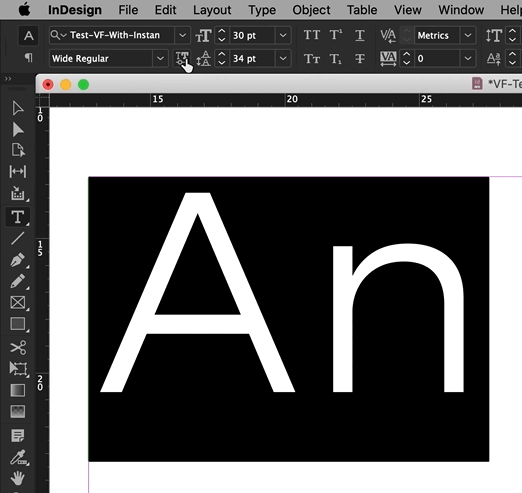Toggle Small Caps formatting
Viewport: 522px width, 493px height.
coord(312,59)
